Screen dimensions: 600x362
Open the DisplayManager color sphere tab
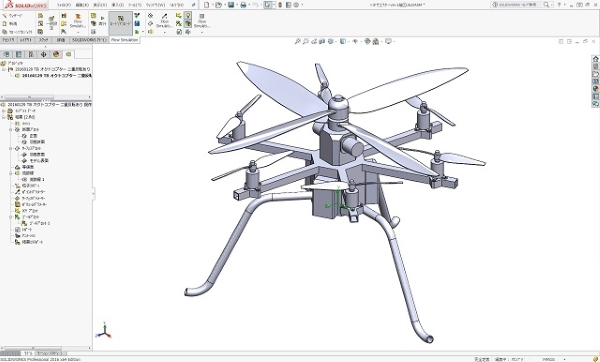coord(56,54)
